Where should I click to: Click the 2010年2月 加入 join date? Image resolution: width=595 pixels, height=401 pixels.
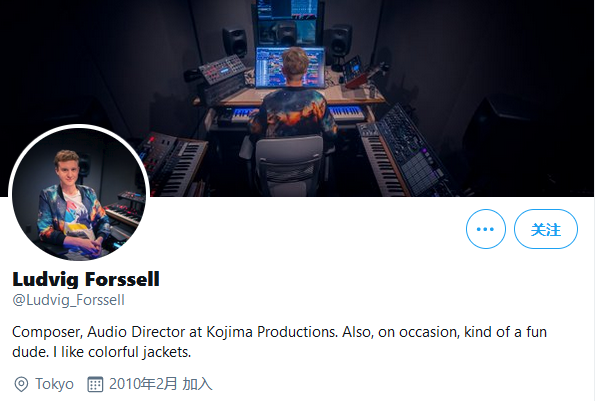pos(161,384)
